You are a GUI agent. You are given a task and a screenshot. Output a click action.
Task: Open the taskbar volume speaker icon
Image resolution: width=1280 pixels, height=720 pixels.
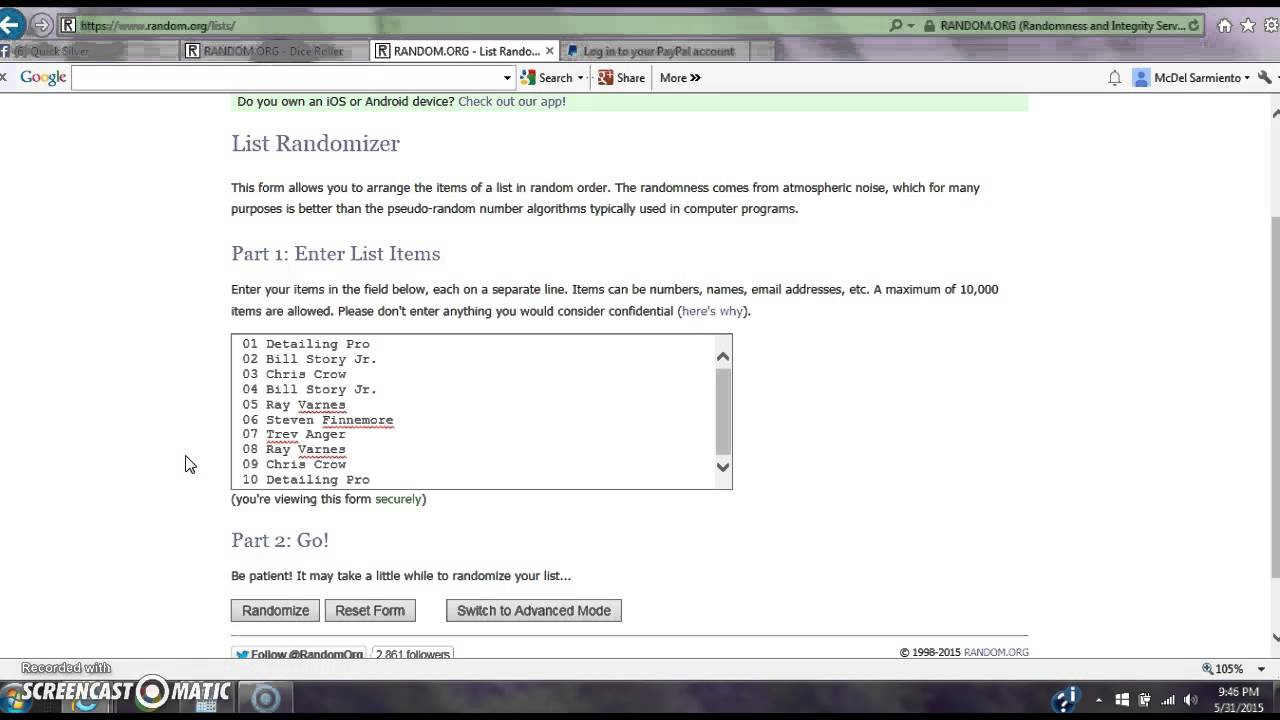[1191, 700]
